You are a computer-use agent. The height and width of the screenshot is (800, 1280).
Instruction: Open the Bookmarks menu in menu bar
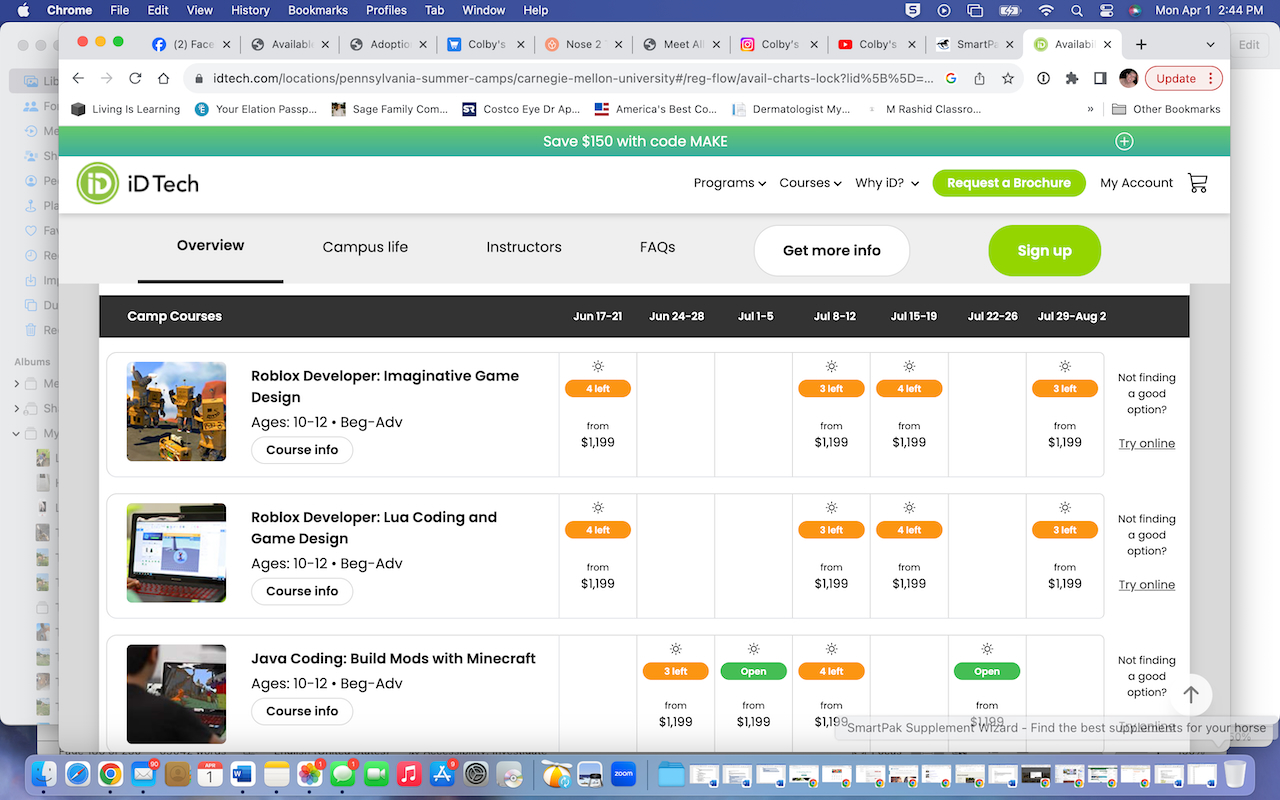point(317,10)
